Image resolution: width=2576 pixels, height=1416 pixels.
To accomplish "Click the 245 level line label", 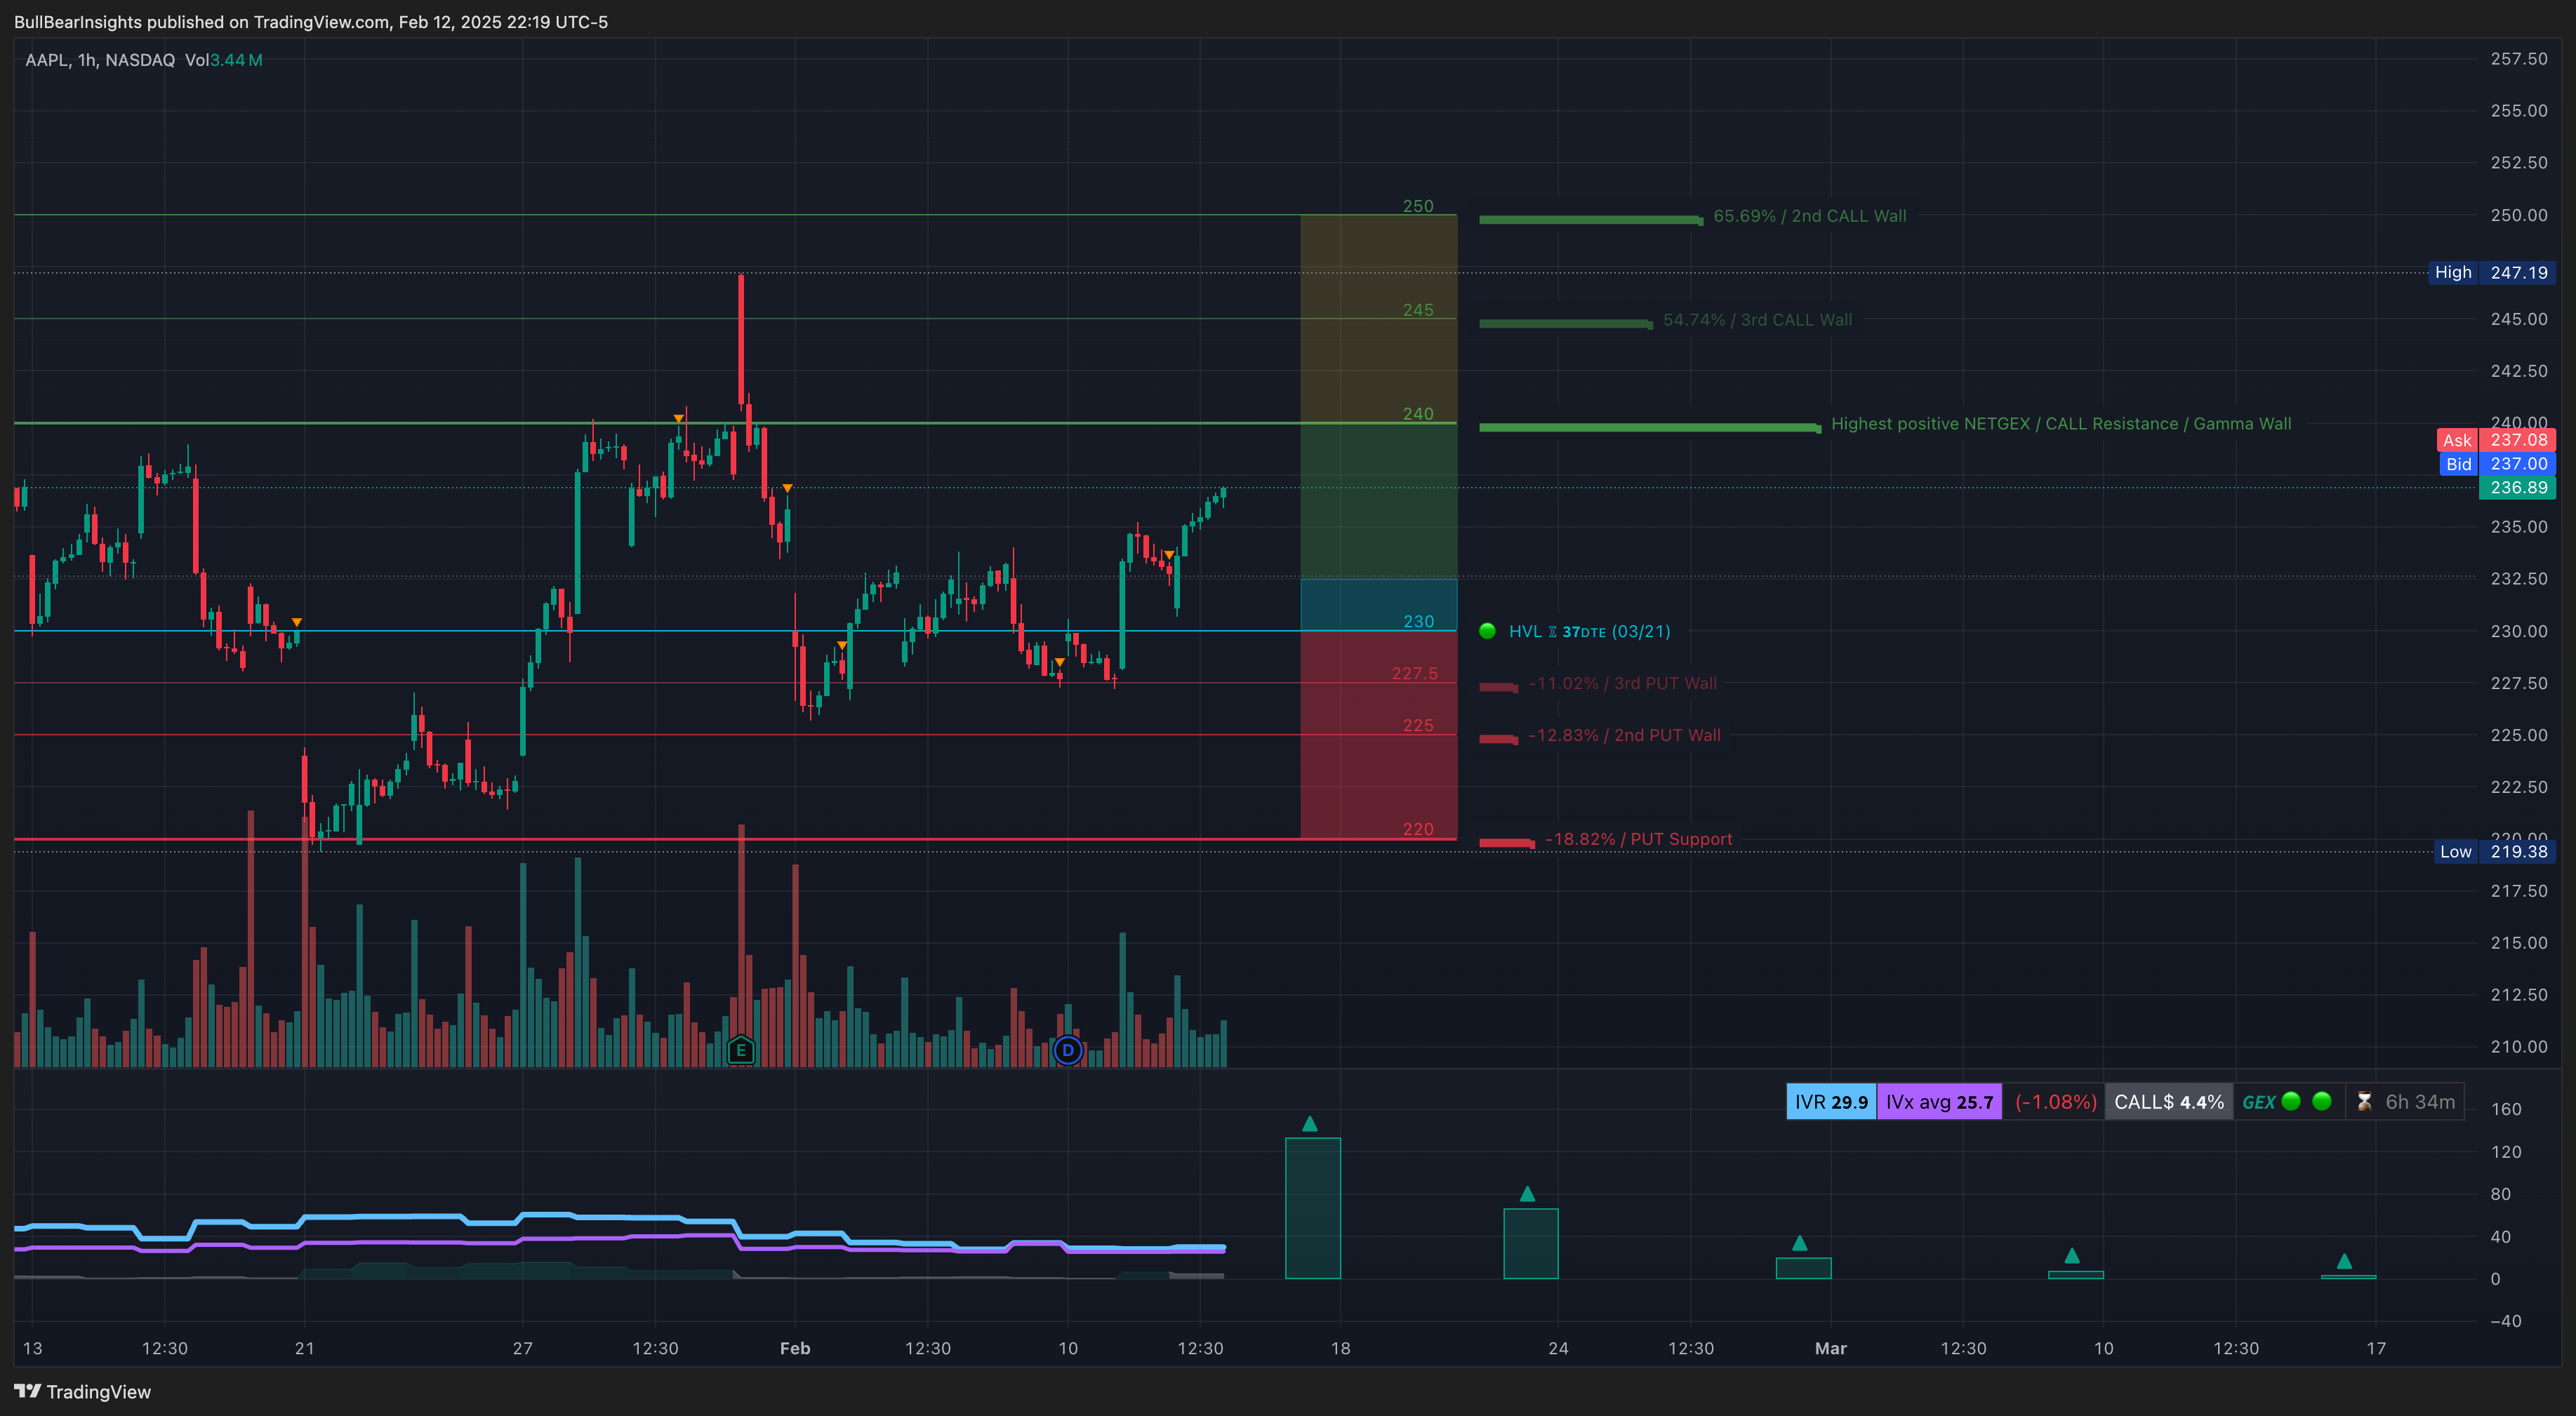I will click(1418, 310).
